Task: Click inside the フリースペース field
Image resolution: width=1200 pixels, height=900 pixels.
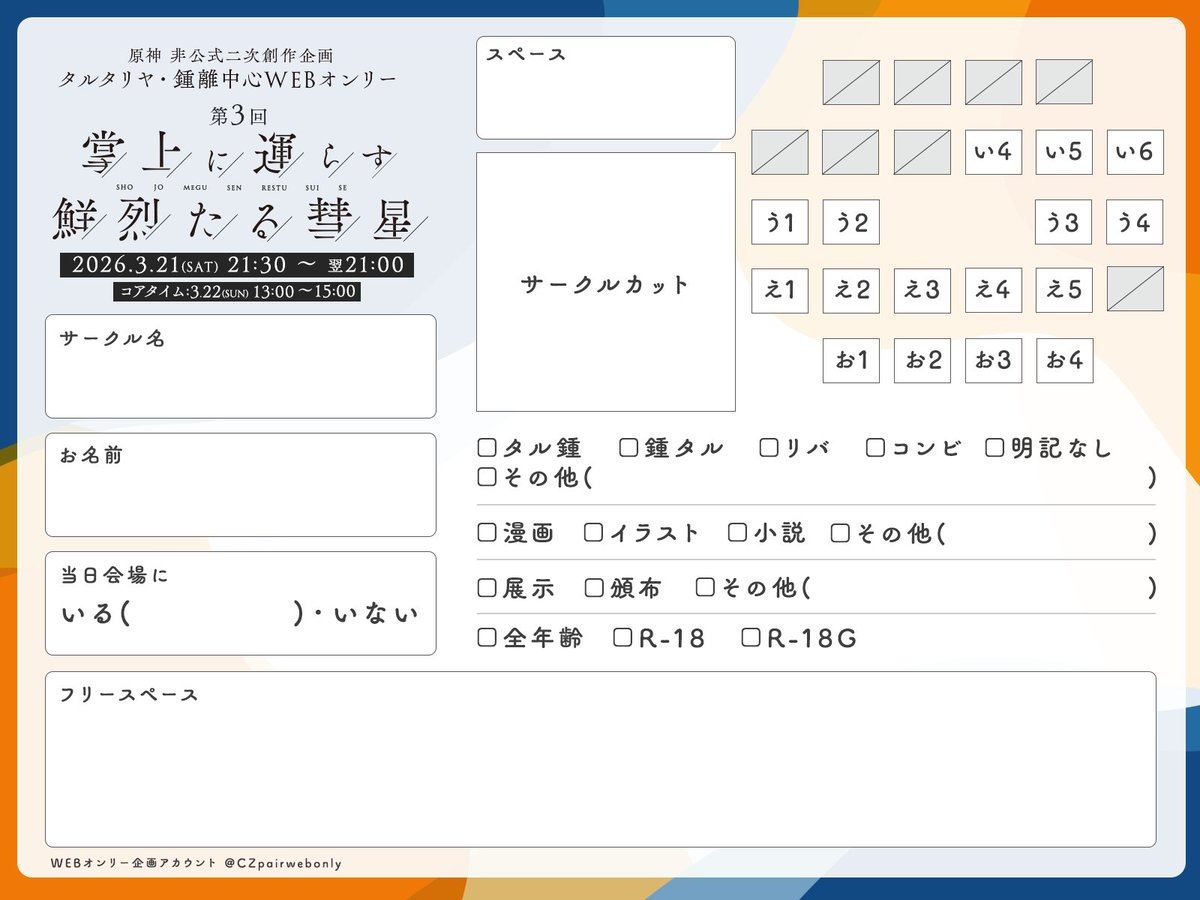Action: pyautogui.click(x=600, y=760)
